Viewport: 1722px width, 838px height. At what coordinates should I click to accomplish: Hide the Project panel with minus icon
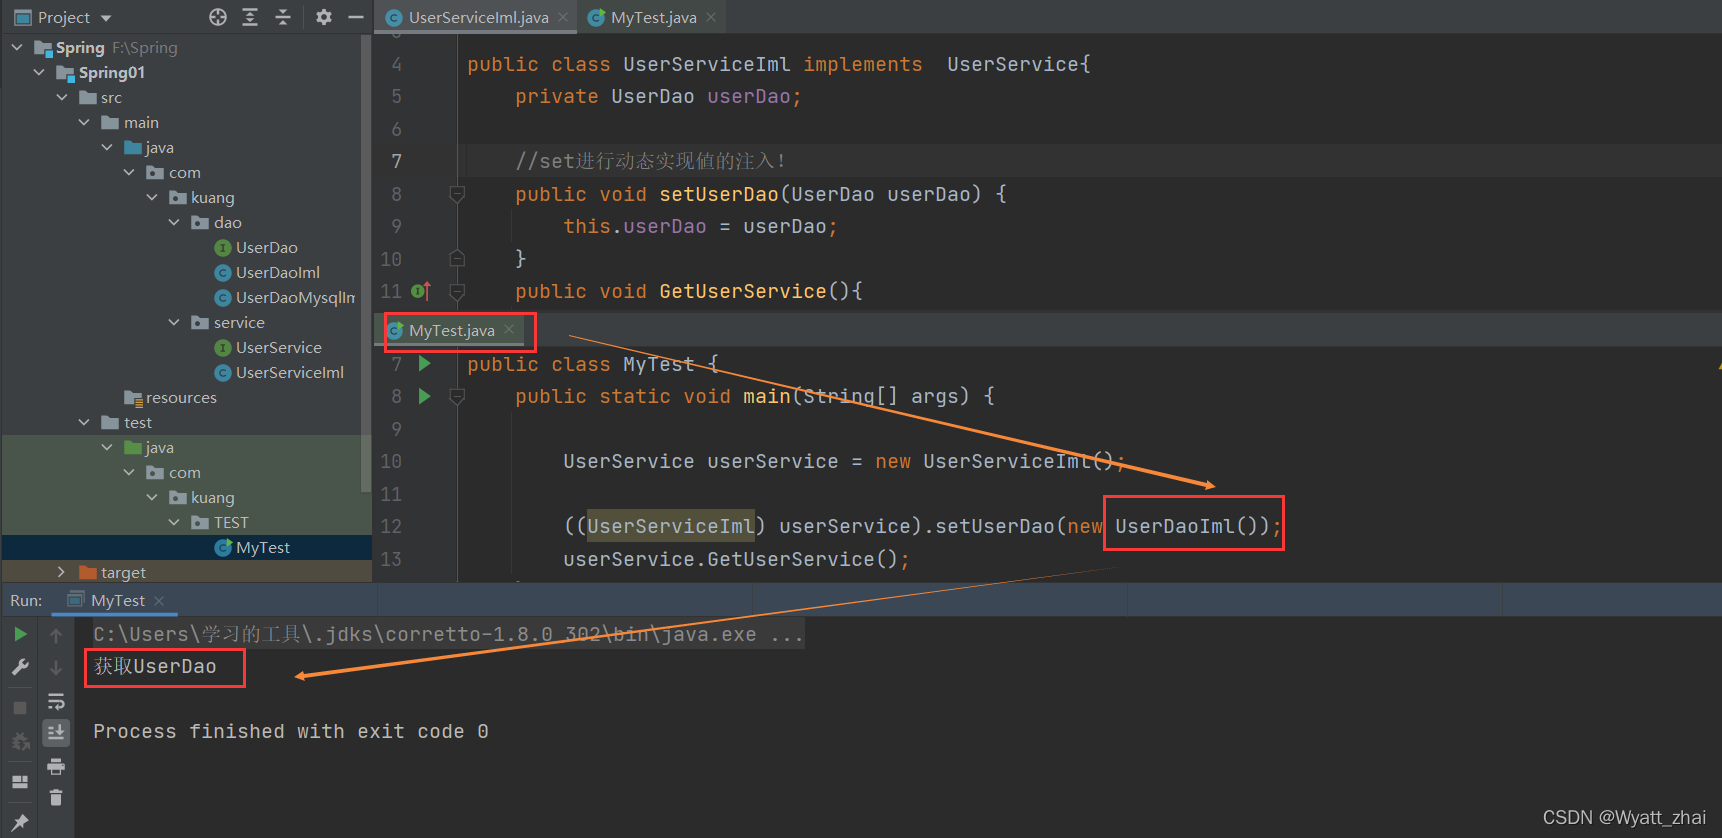(x=355, y=17)
